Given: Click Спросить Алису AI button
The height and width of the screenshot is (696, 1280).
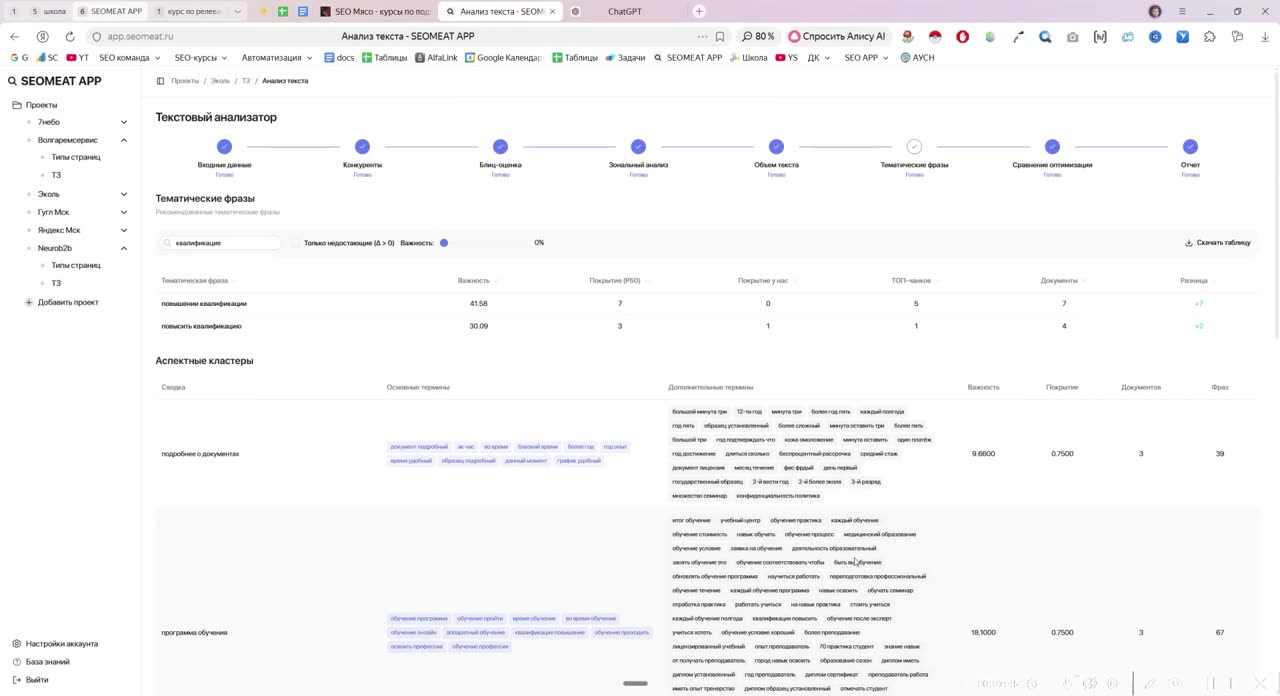Looking at the screenshot, I should [x=838, y=36].
